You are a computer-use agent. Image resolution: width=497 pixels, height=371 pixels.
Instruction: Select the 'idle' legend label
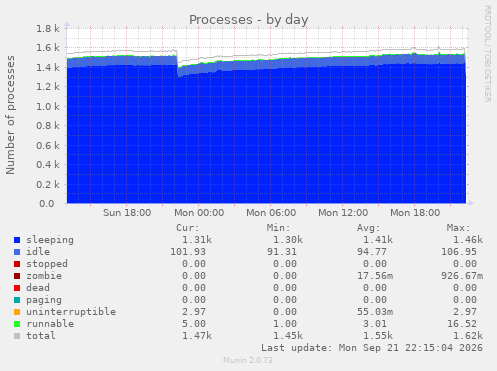[38, 252]
